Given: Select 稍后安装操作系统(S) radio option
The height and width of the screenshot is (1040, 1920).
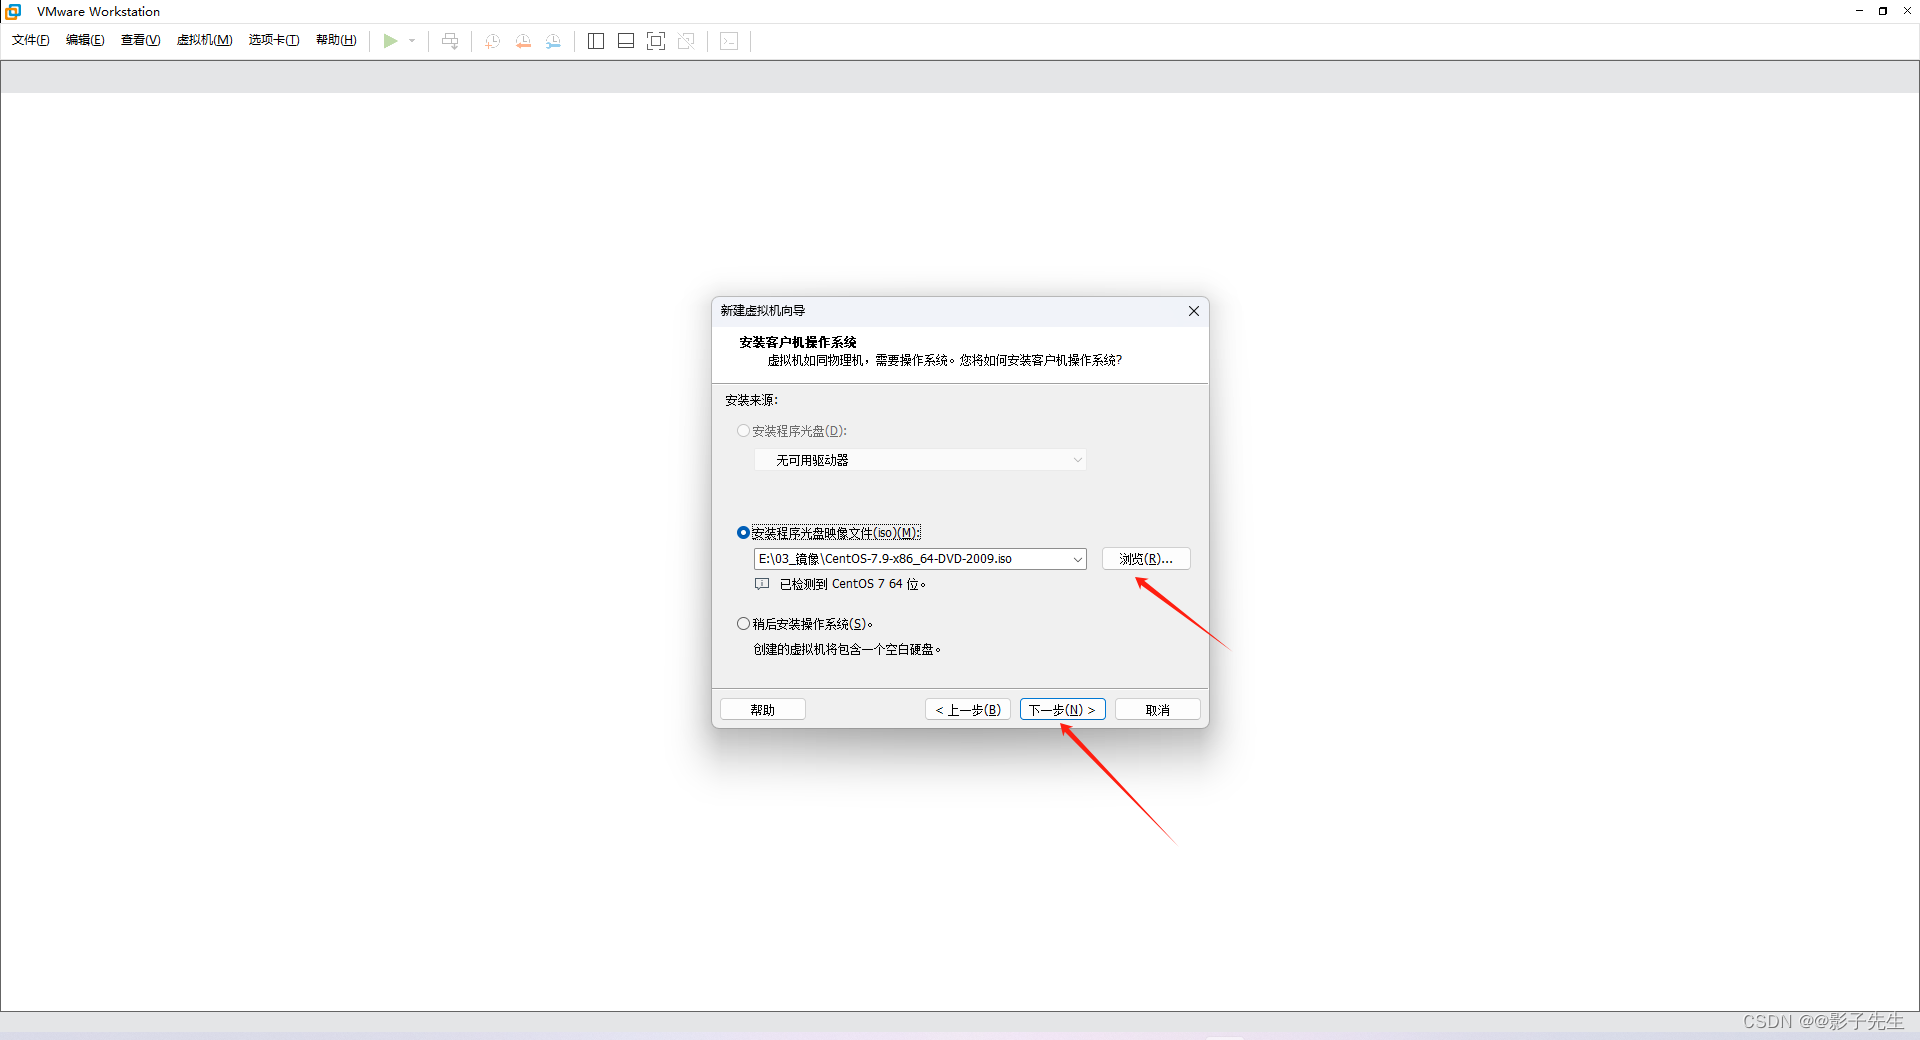Looking at the screenshot, I should click(x=743, y=624).
